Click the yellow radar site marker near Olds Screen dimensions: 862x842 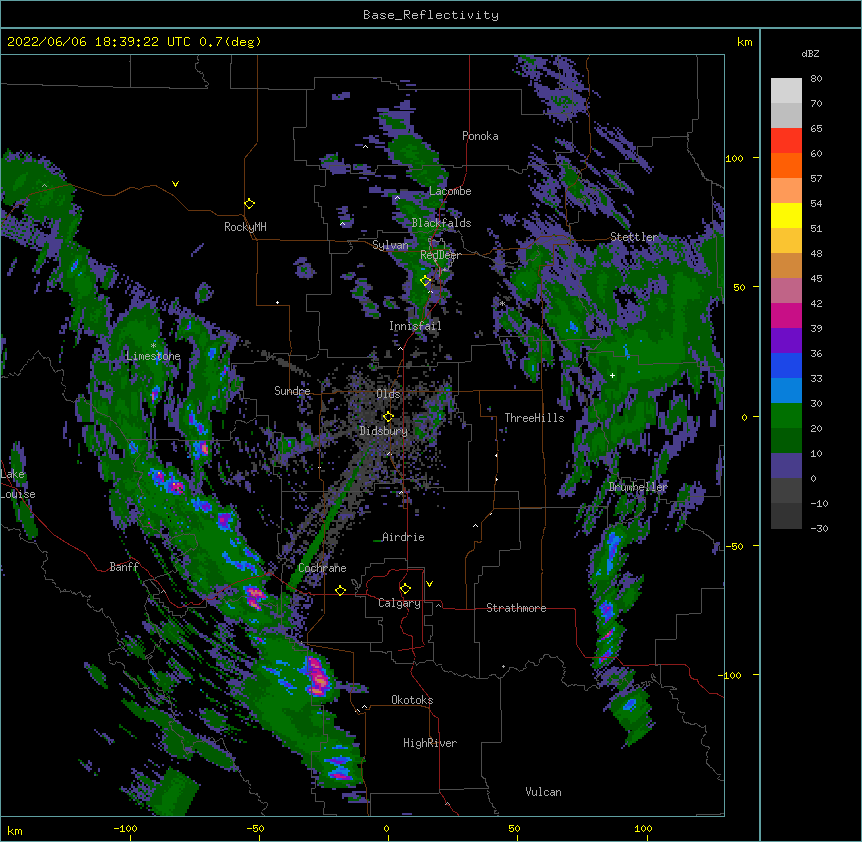click(x=388, y=417)
